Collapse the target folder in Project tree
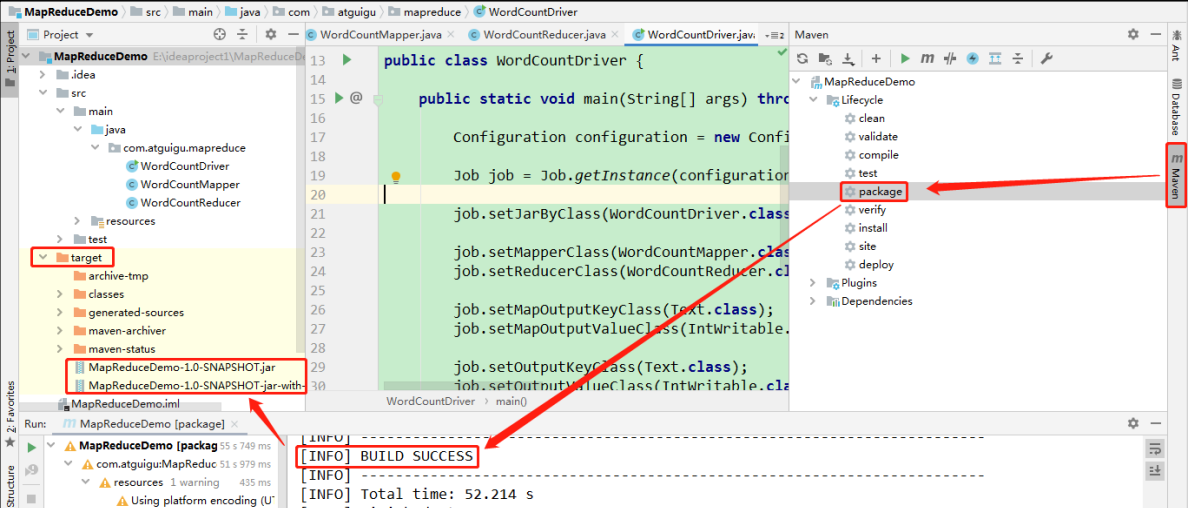 click(x=43, y=257)
